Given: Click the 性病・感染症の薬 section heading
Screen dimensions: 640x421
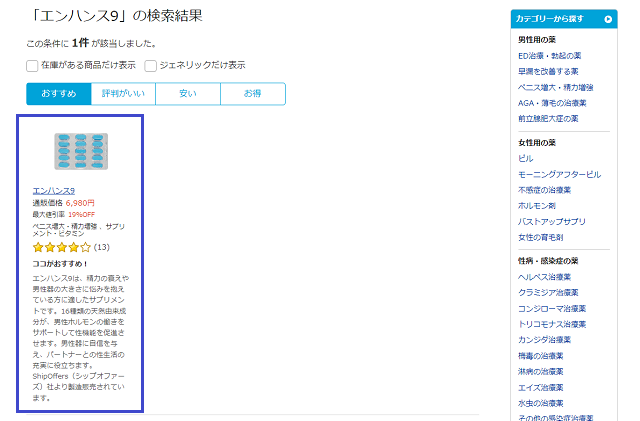Looking at the screenshot, I should pos(548,261).
